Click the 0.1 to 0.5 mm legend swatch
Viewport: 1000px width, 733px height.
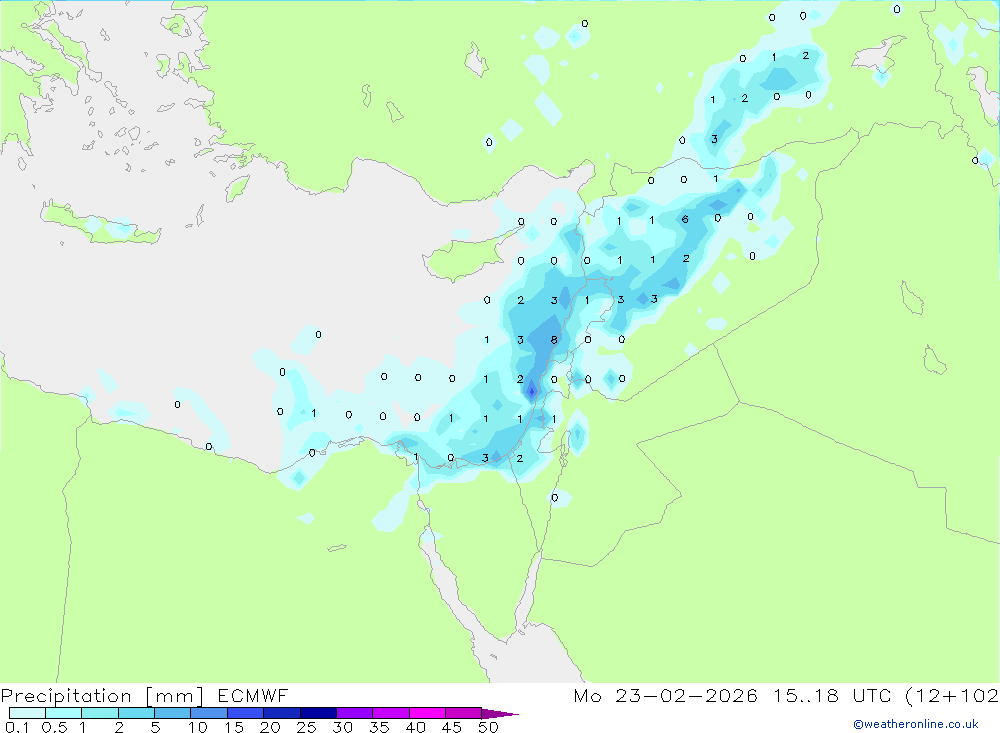point(27,713)
